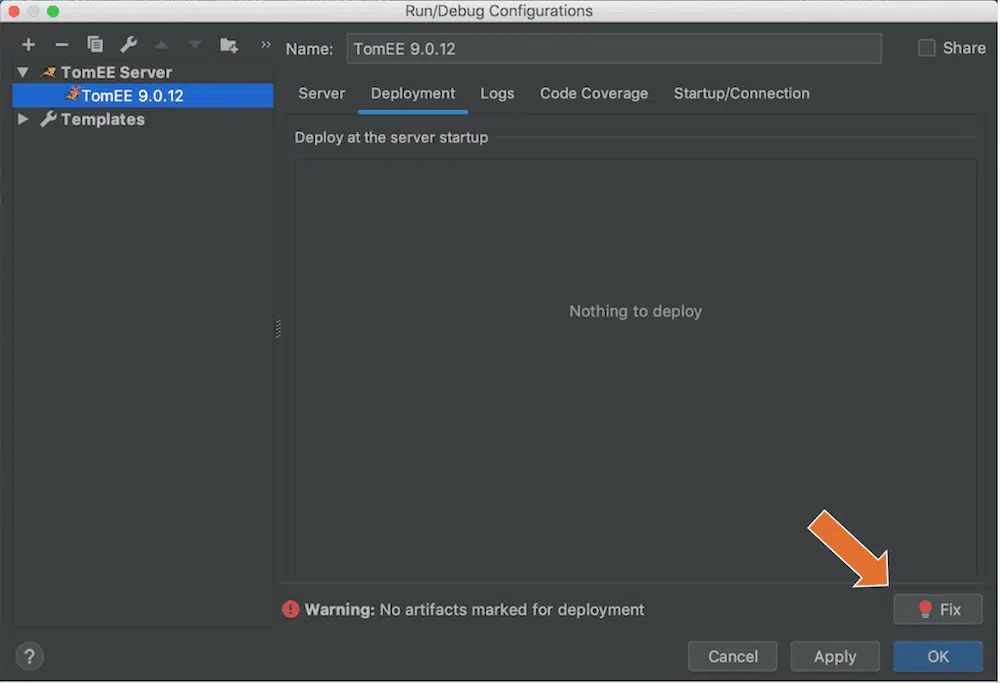Open the Logs tab
This screenshot has width=1000, height=683.
497,93
